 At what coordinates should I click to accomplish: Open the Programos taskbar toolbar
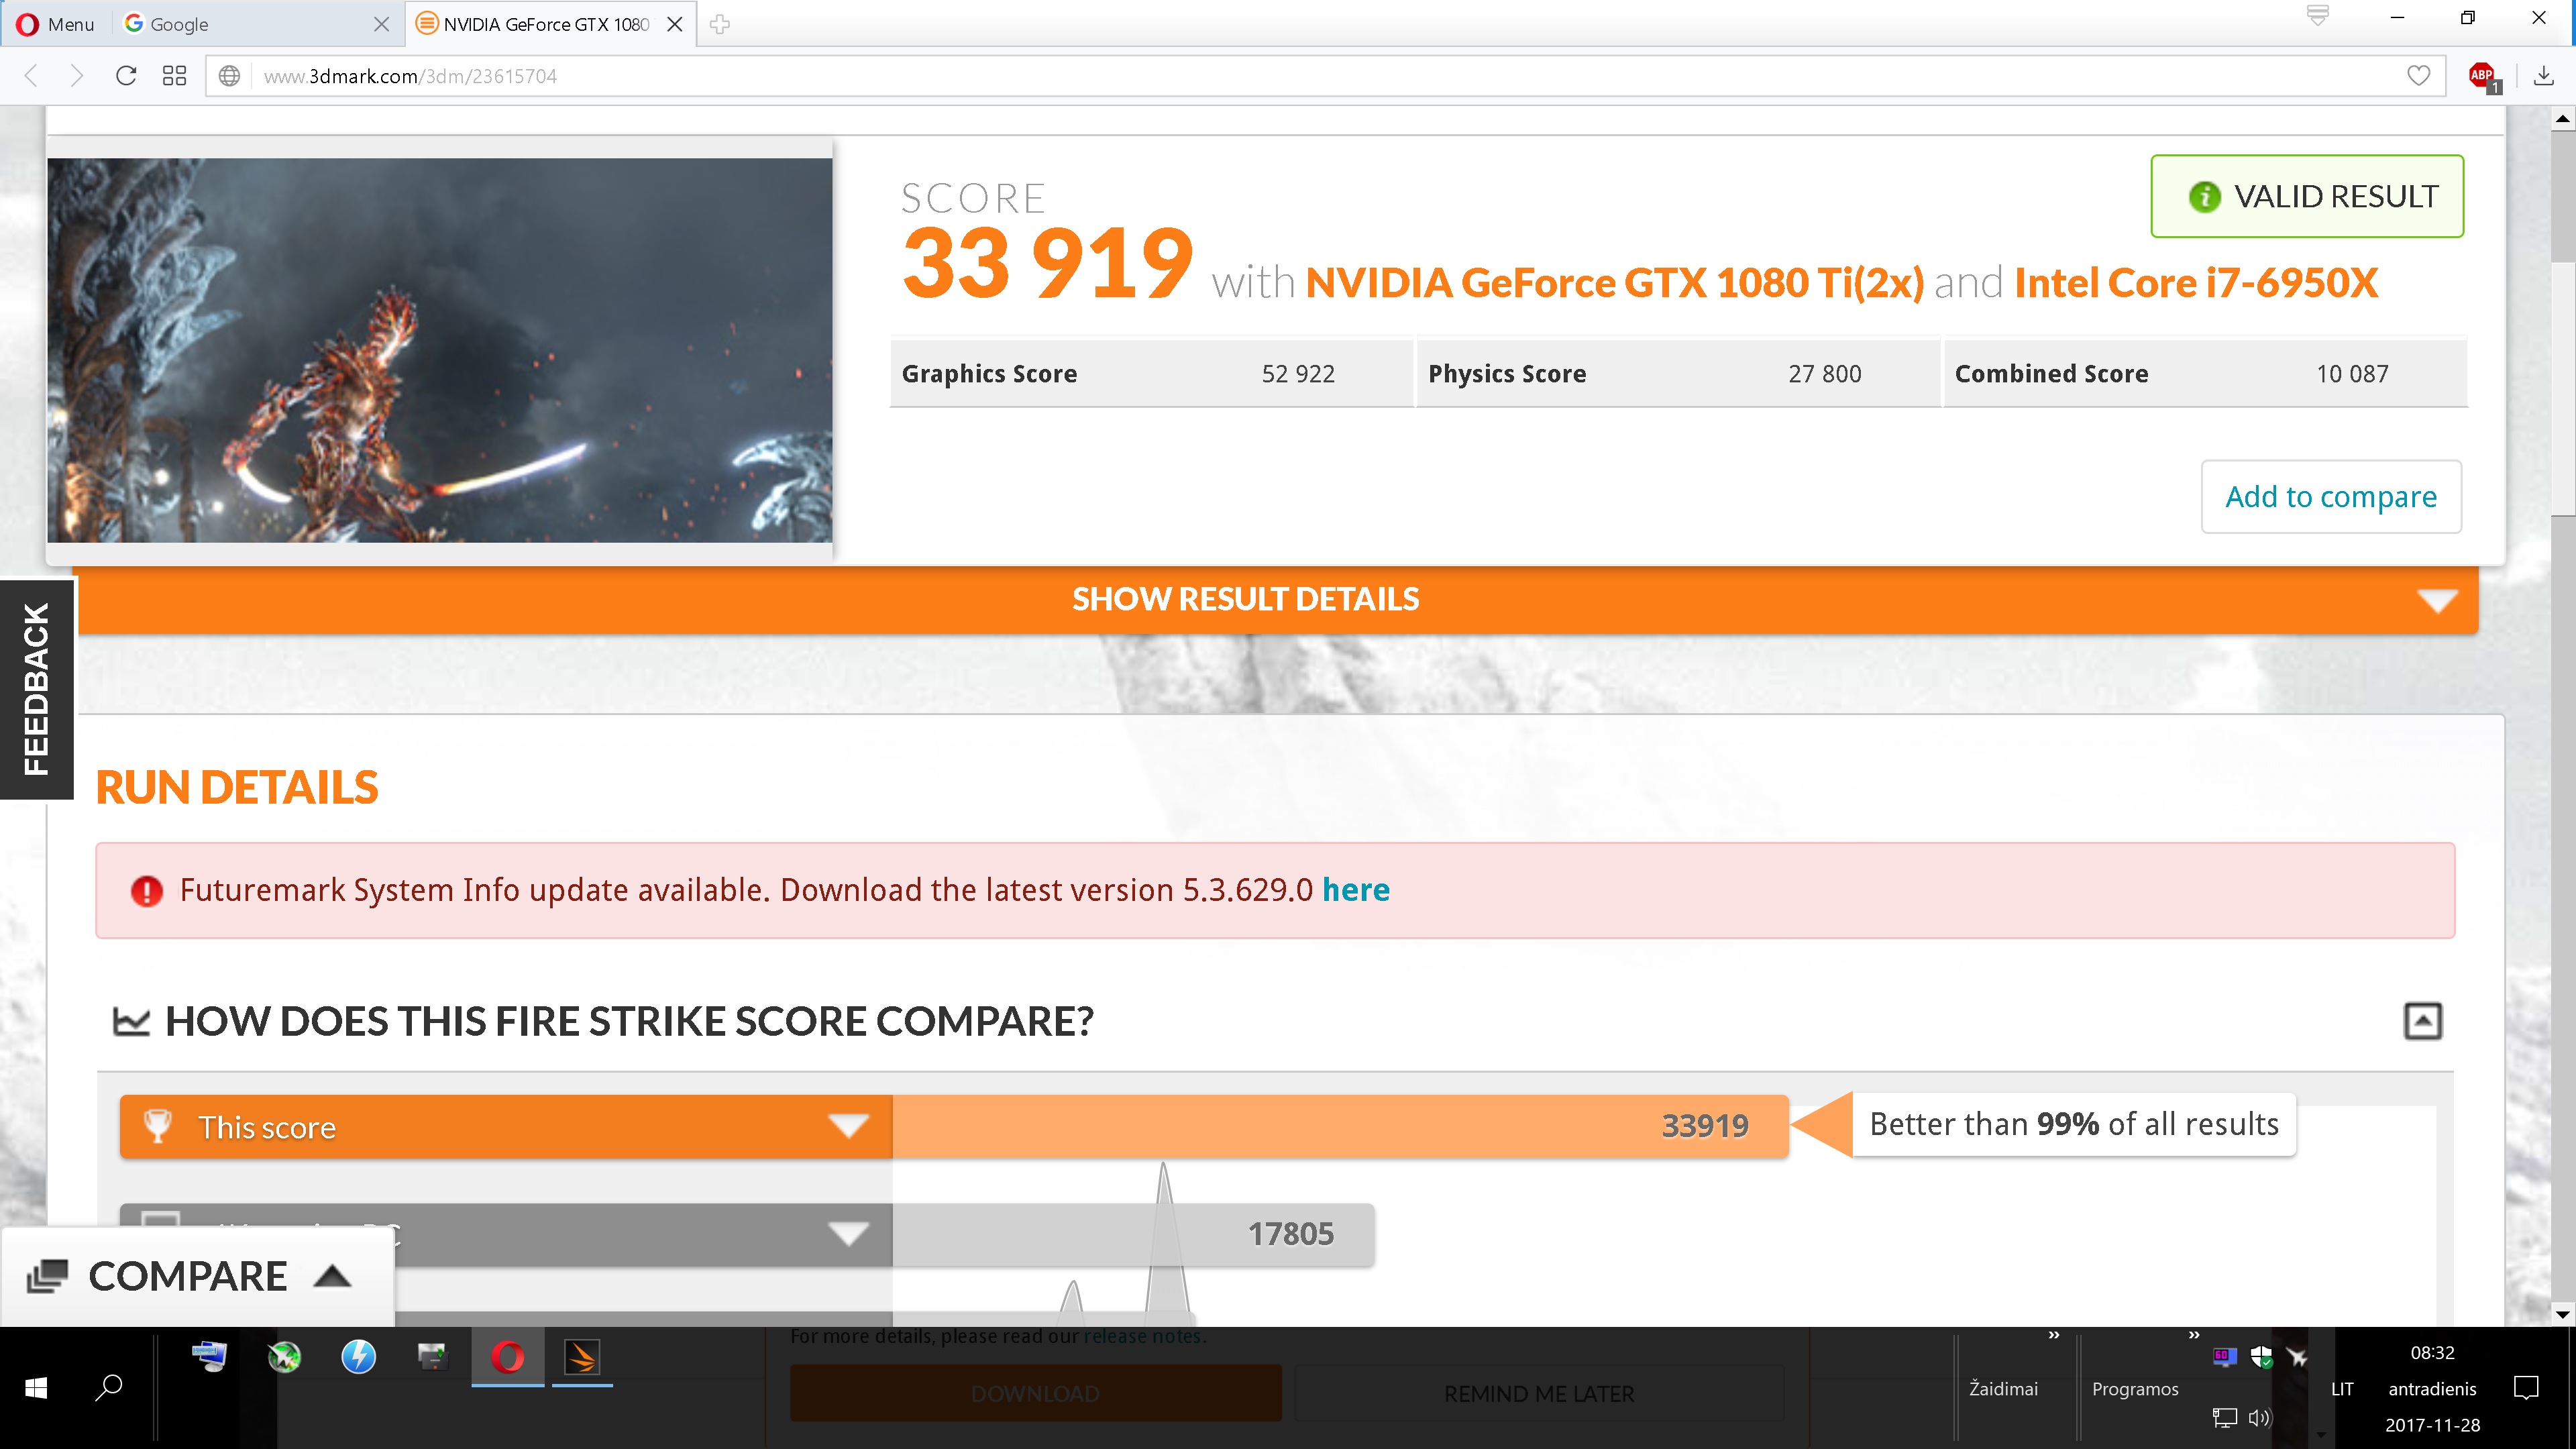click(2135, 1389)
